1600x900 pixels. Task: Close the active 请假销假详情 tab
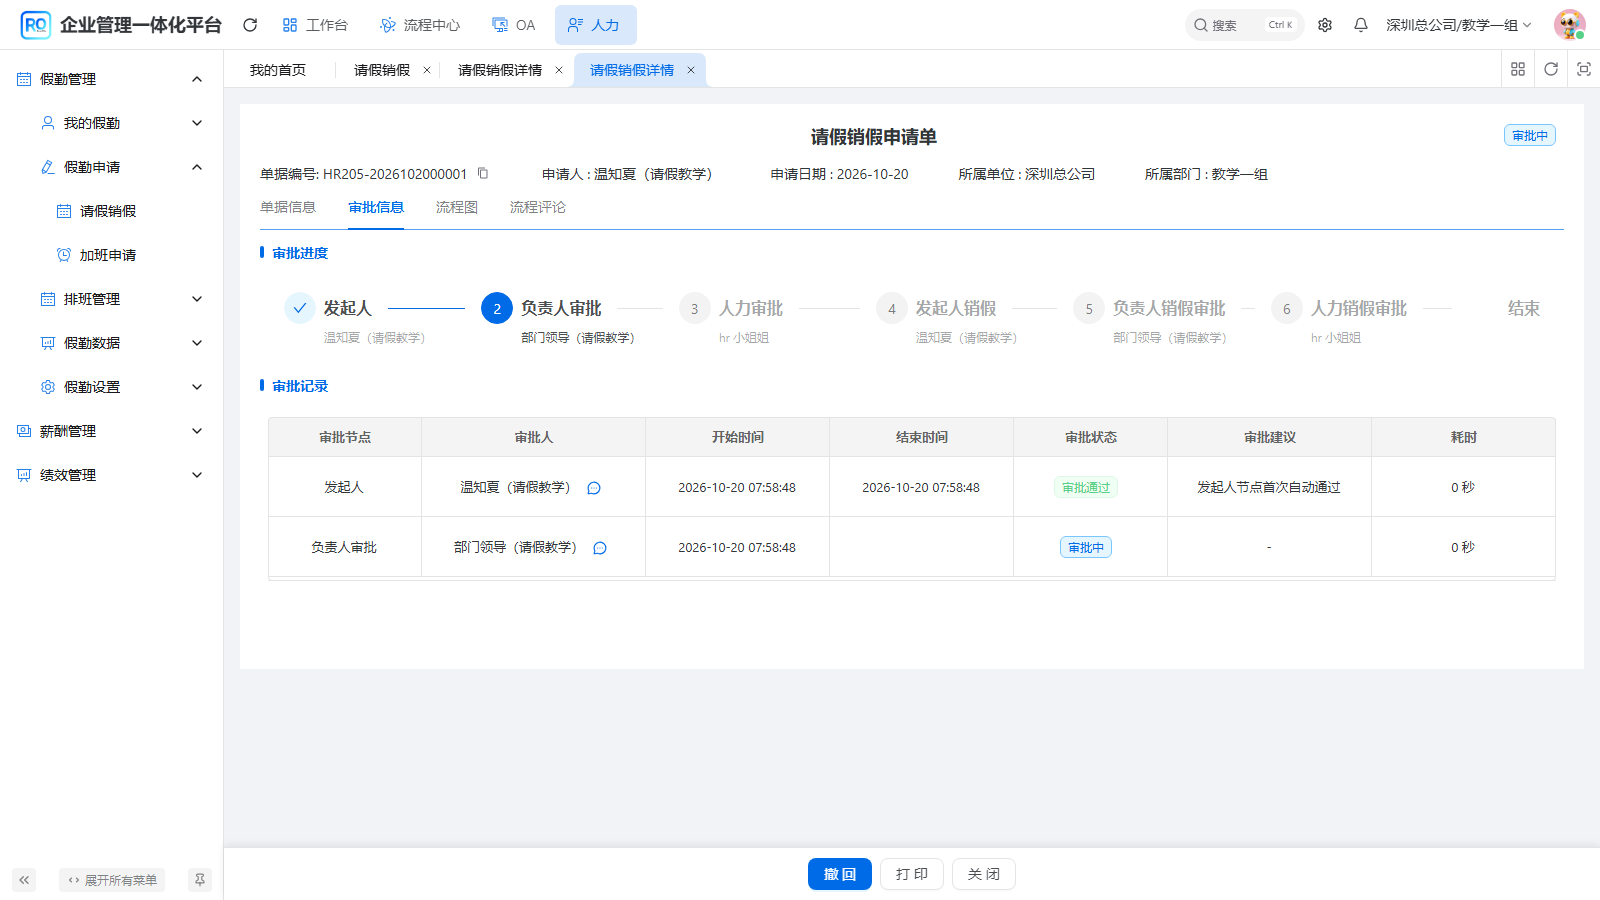(x=691, y=70)
